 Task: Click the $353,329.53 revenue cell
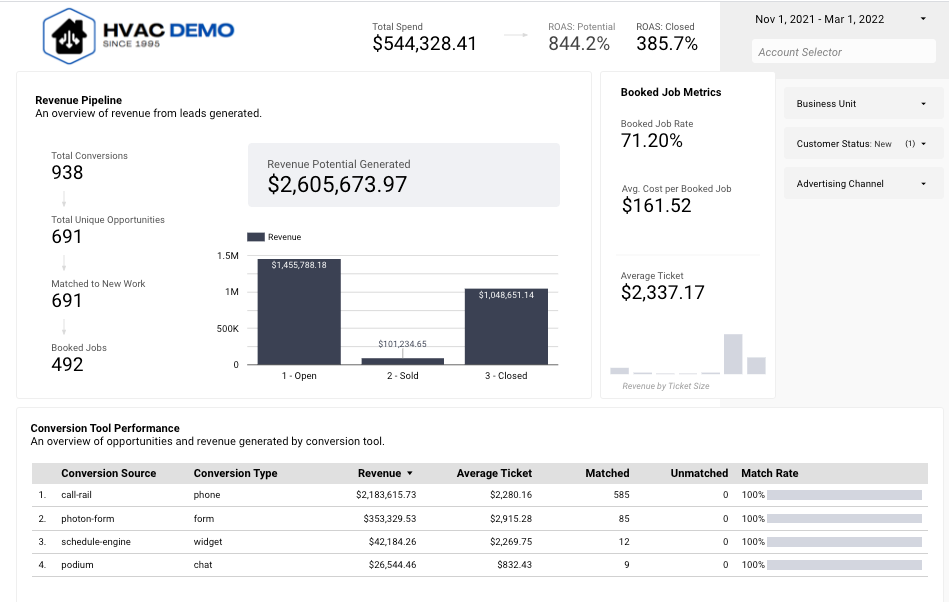click(x=390, y=519)
